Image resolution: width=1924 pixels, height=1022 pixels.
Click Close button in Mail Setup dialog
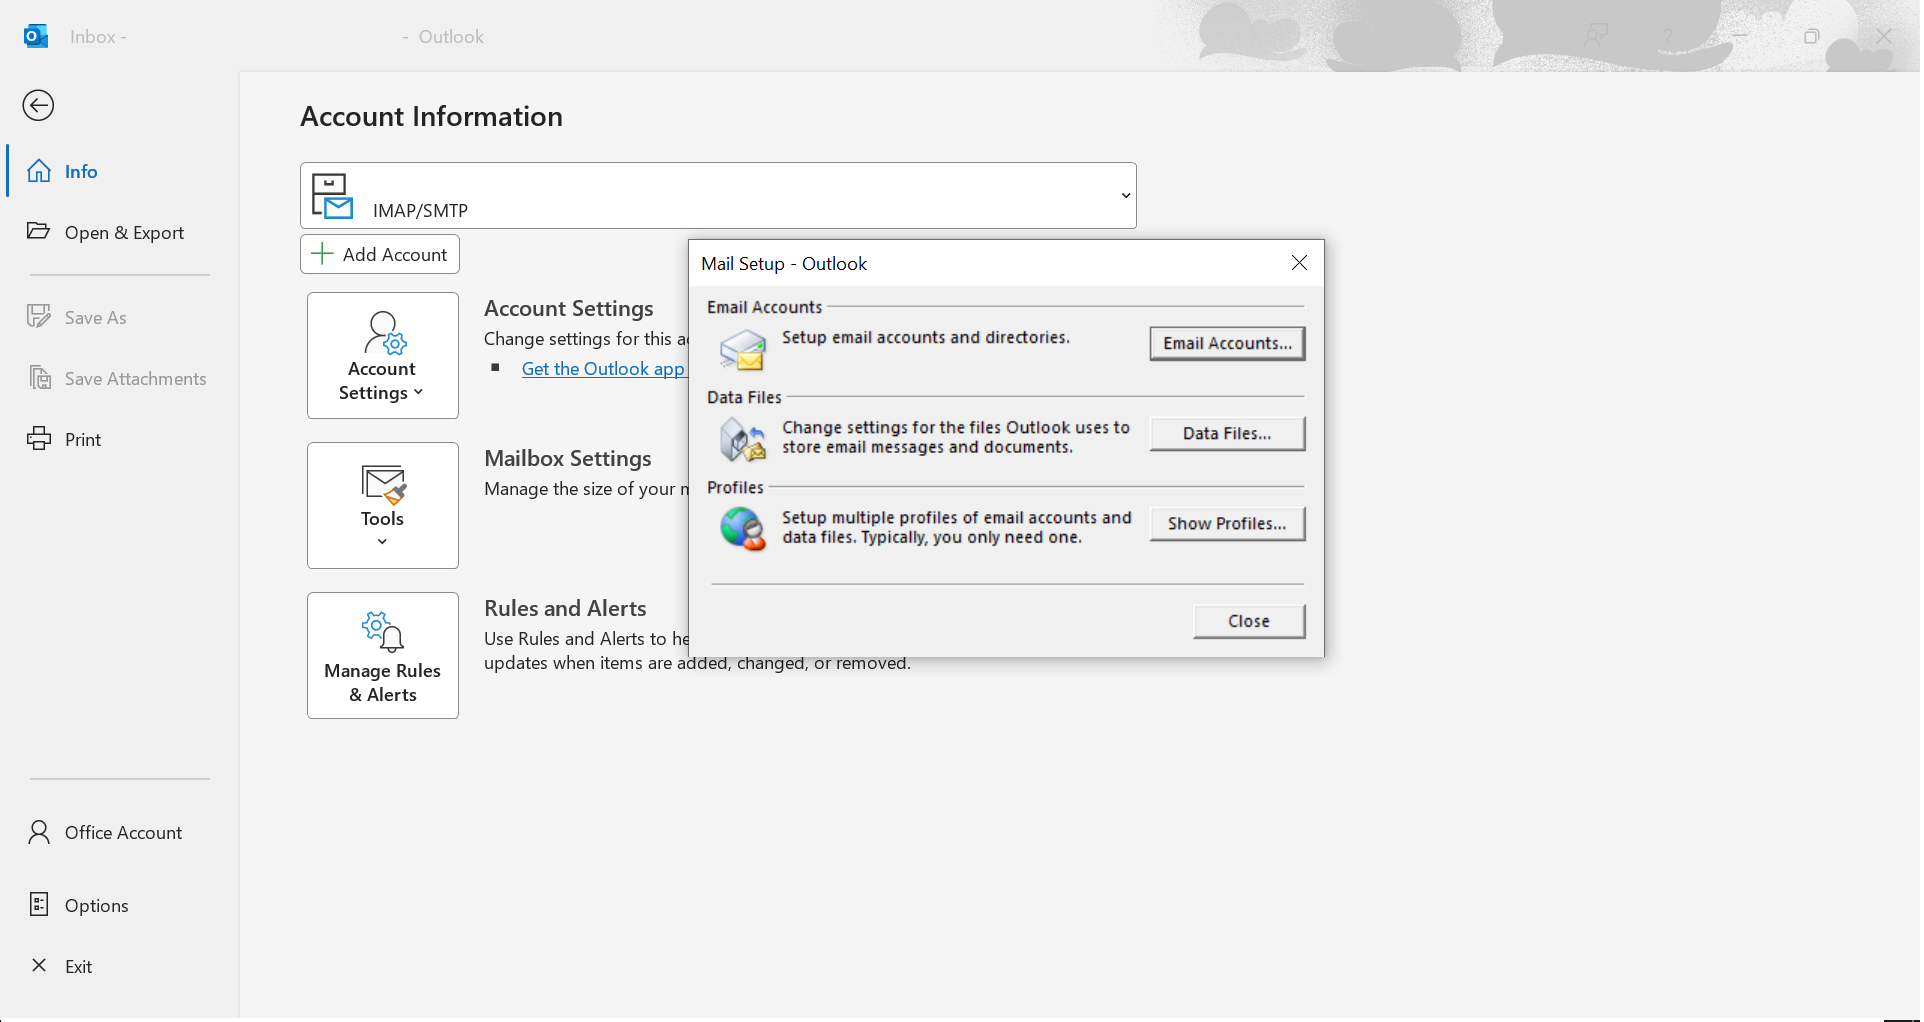pos(1249,621)
